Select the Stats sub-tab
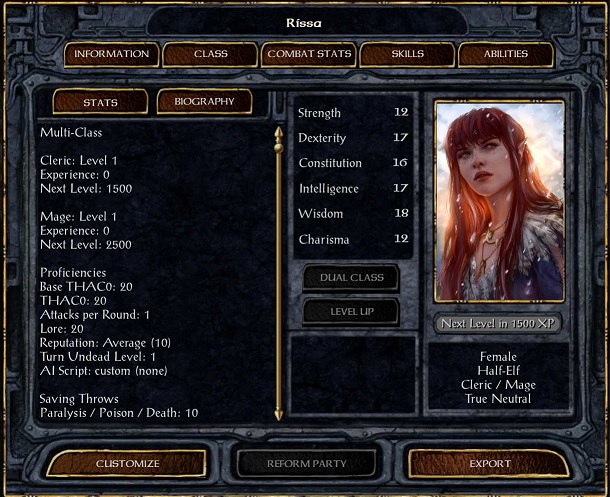The height and width of the screenshot is (497, 610). coord(100,102)
